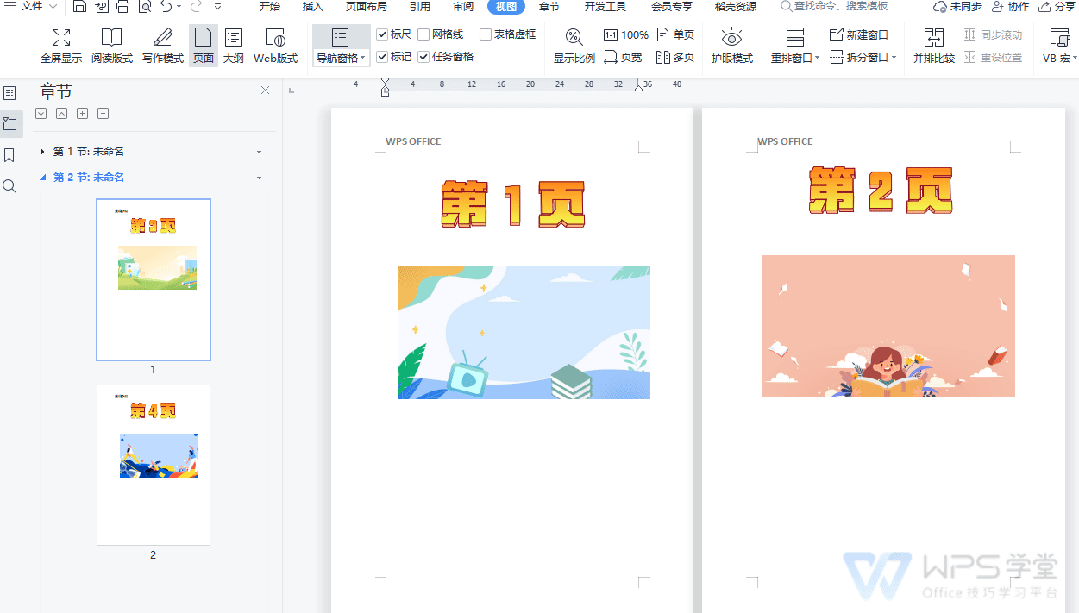Fit to 页宽 page width
The width and height of the screenshot is (1079, 613).
tap(623, 57)
